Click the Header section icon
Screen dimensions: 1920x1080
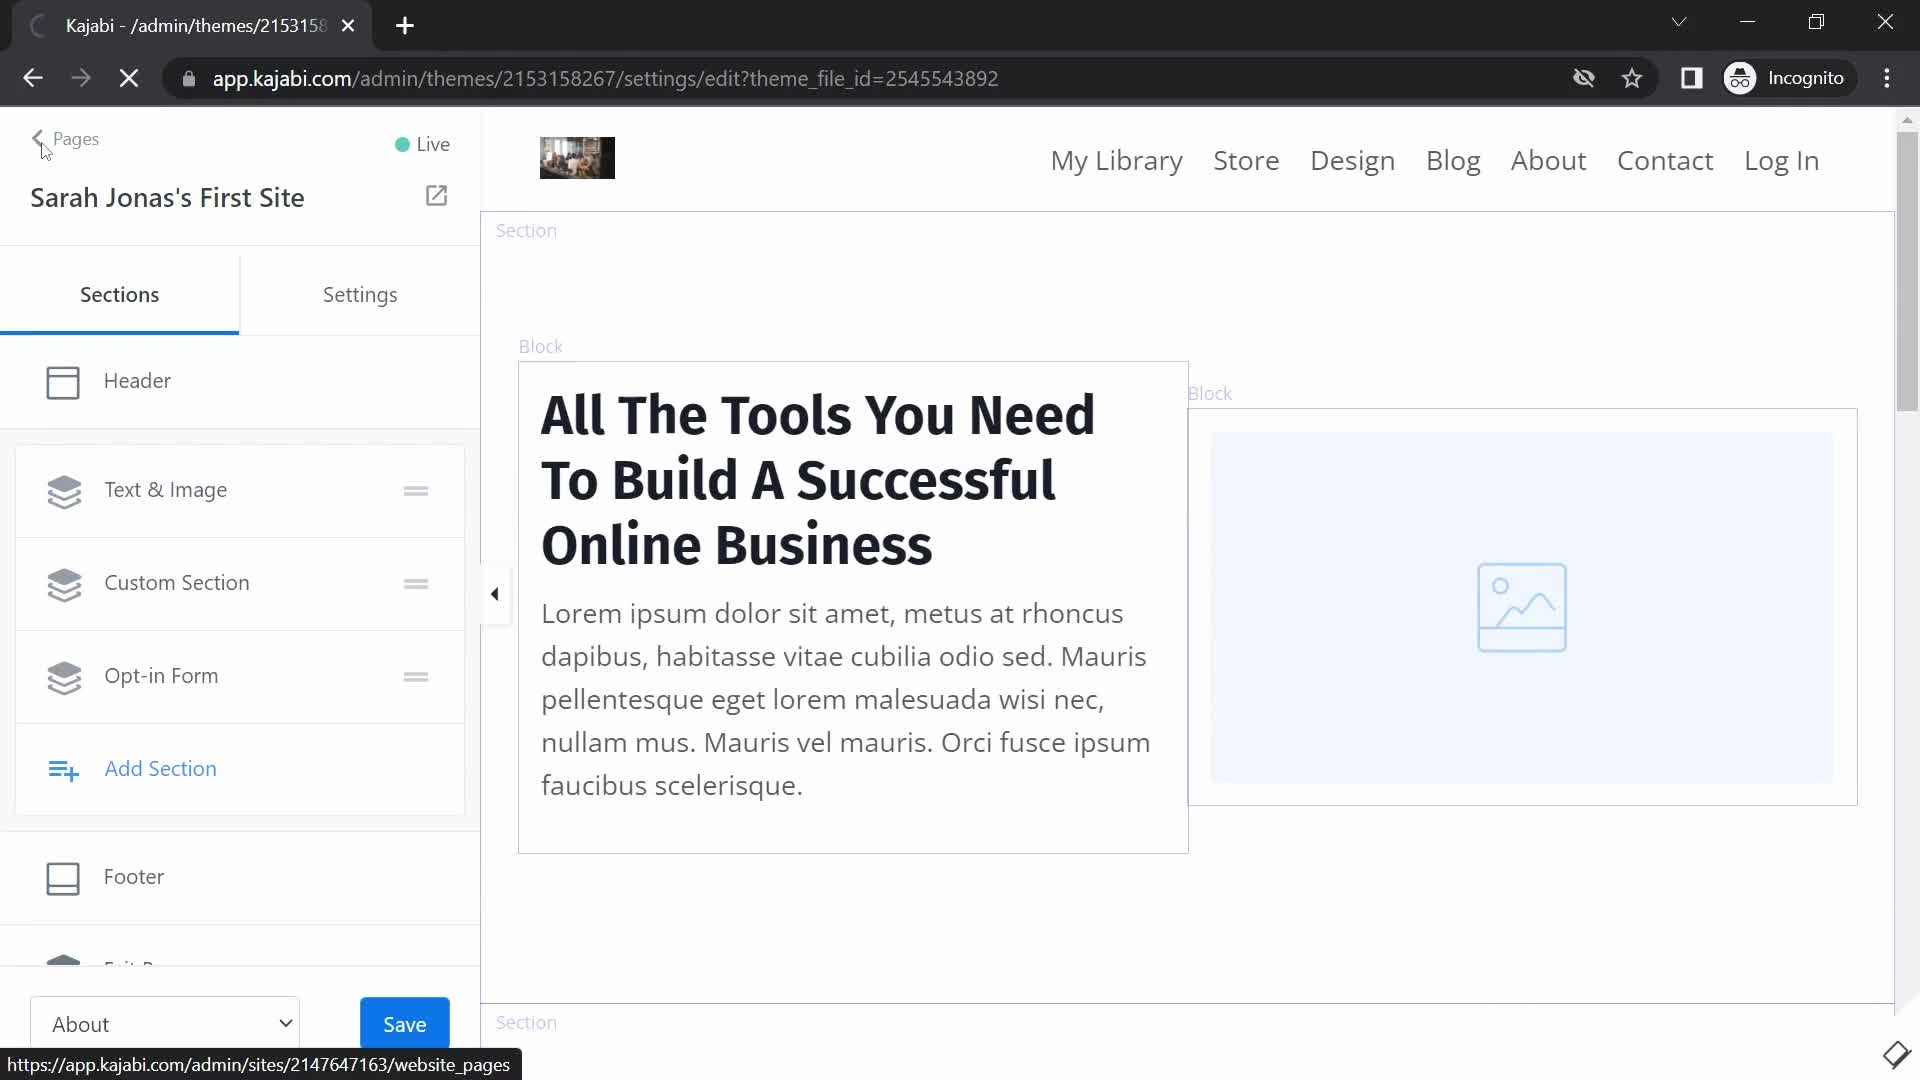[63, 382]
